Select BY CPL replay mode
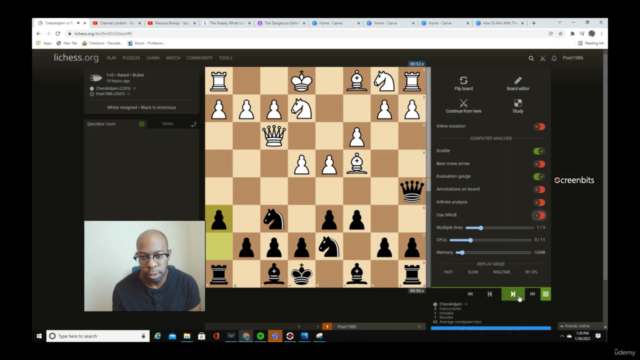Image resolution: width=640 pixels, height=360 pixels. click(531, 272)
